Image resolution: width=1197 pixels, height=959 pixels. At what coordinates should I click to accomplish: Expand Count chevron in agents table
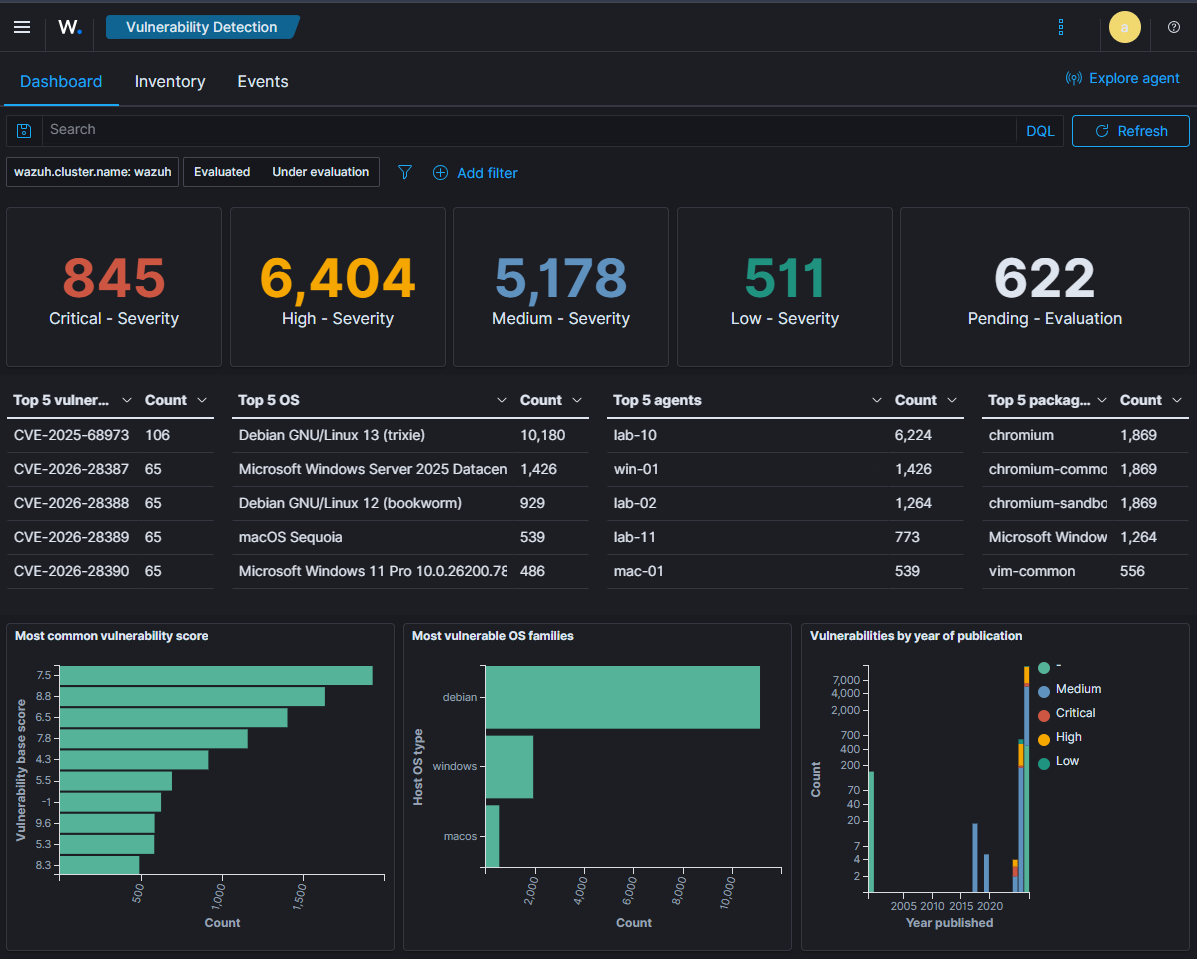[x=952, y=400]
